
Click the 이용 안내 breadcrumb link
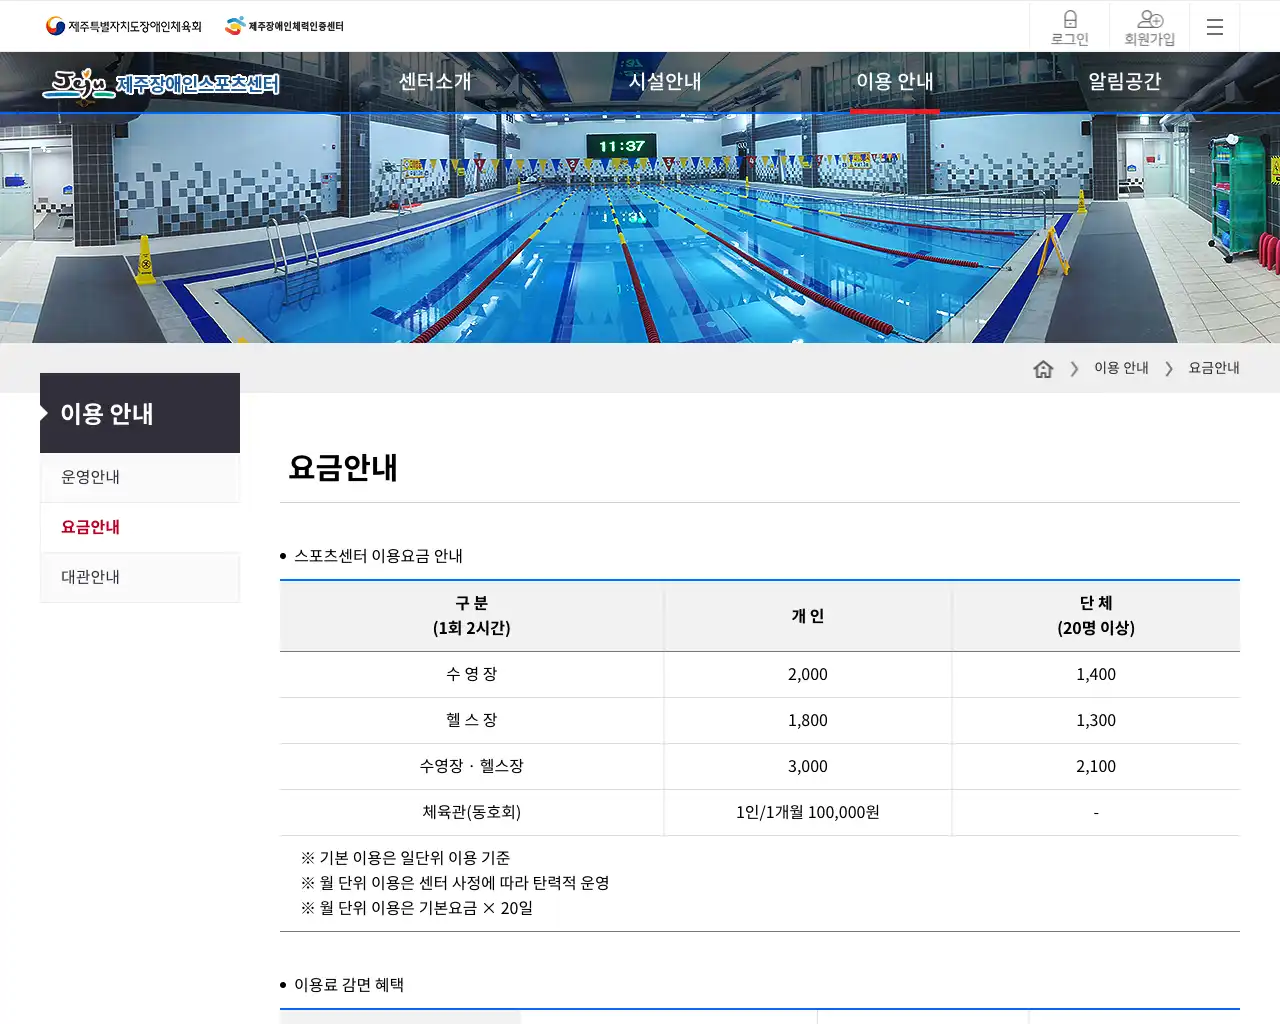pos(1121,368)
